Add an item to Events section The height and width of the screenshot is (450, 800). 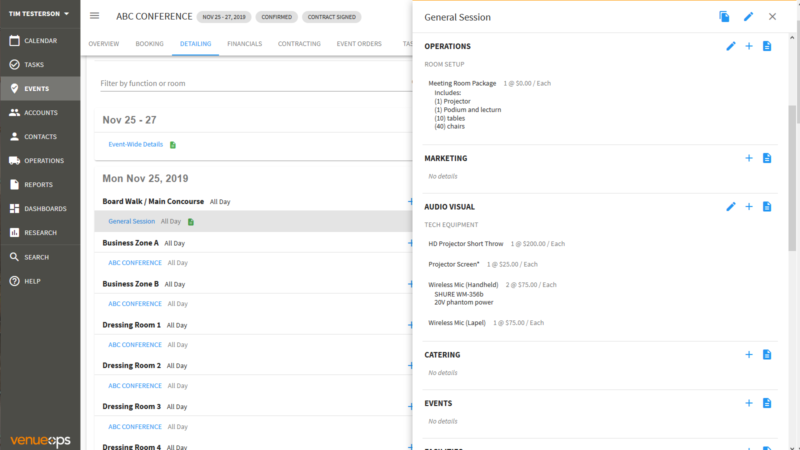[x=748, y=403]
